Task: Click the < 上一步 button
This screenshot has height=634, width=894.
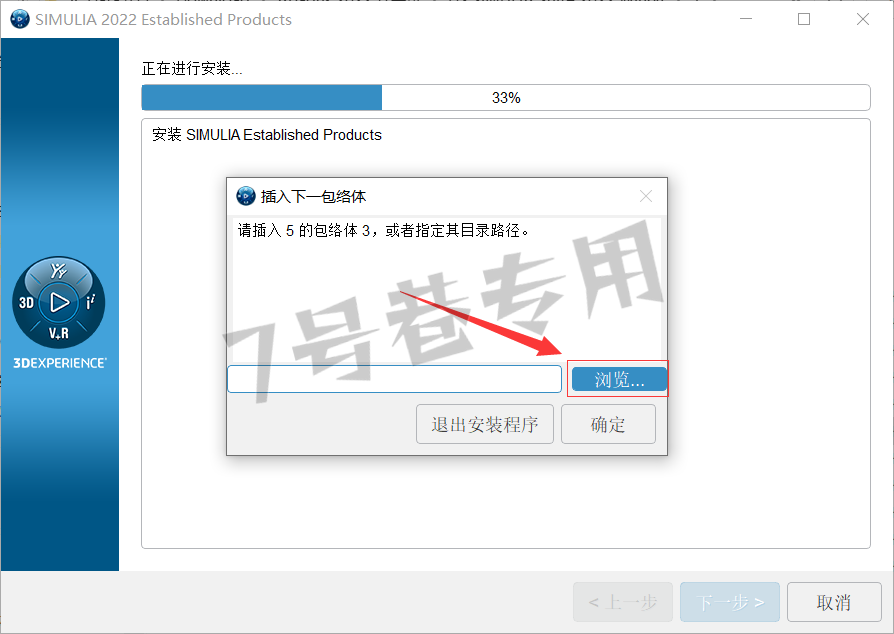Action: pyautogui.click(x=623, y=602)
